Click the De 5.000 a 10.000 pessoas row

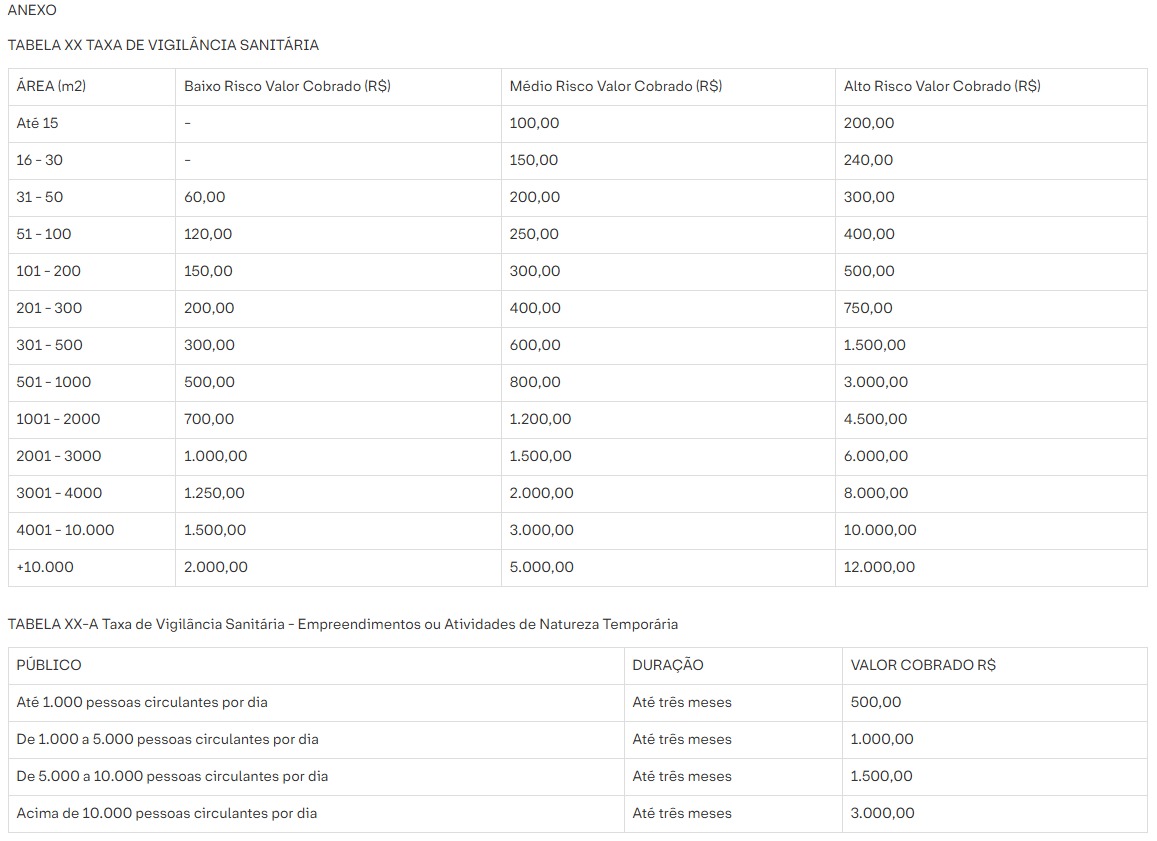pyautogui.click(x=172, y=776)
